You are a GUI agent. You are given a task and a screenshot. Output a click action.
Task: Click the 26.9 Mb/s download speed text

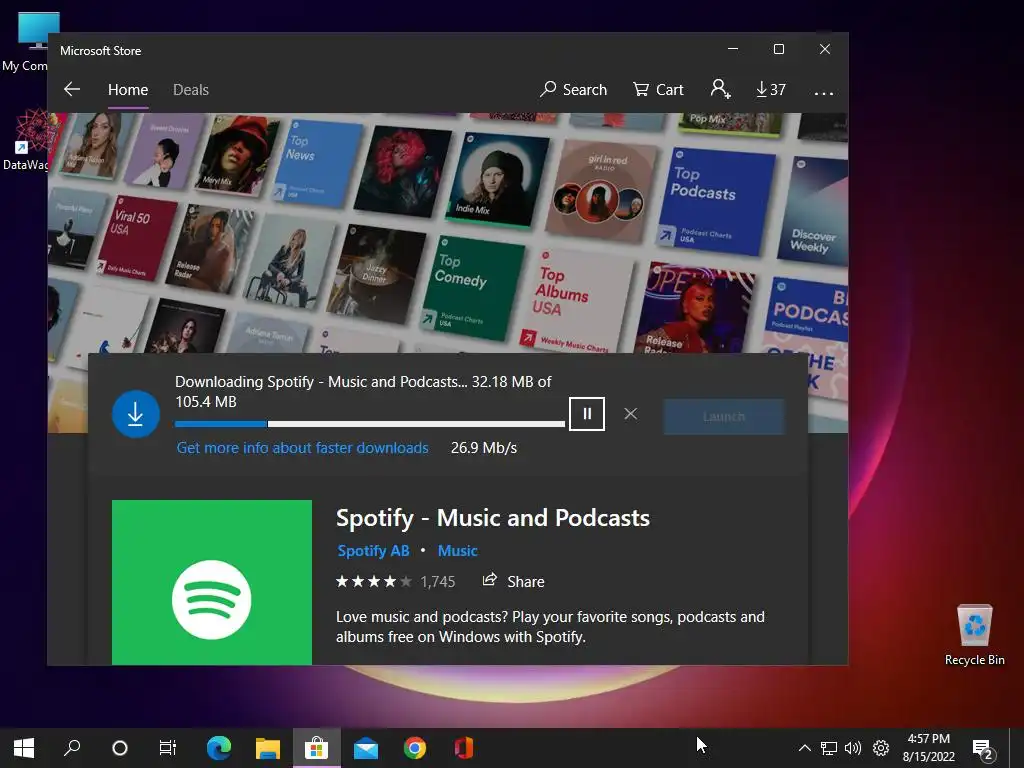coord(484,448)
